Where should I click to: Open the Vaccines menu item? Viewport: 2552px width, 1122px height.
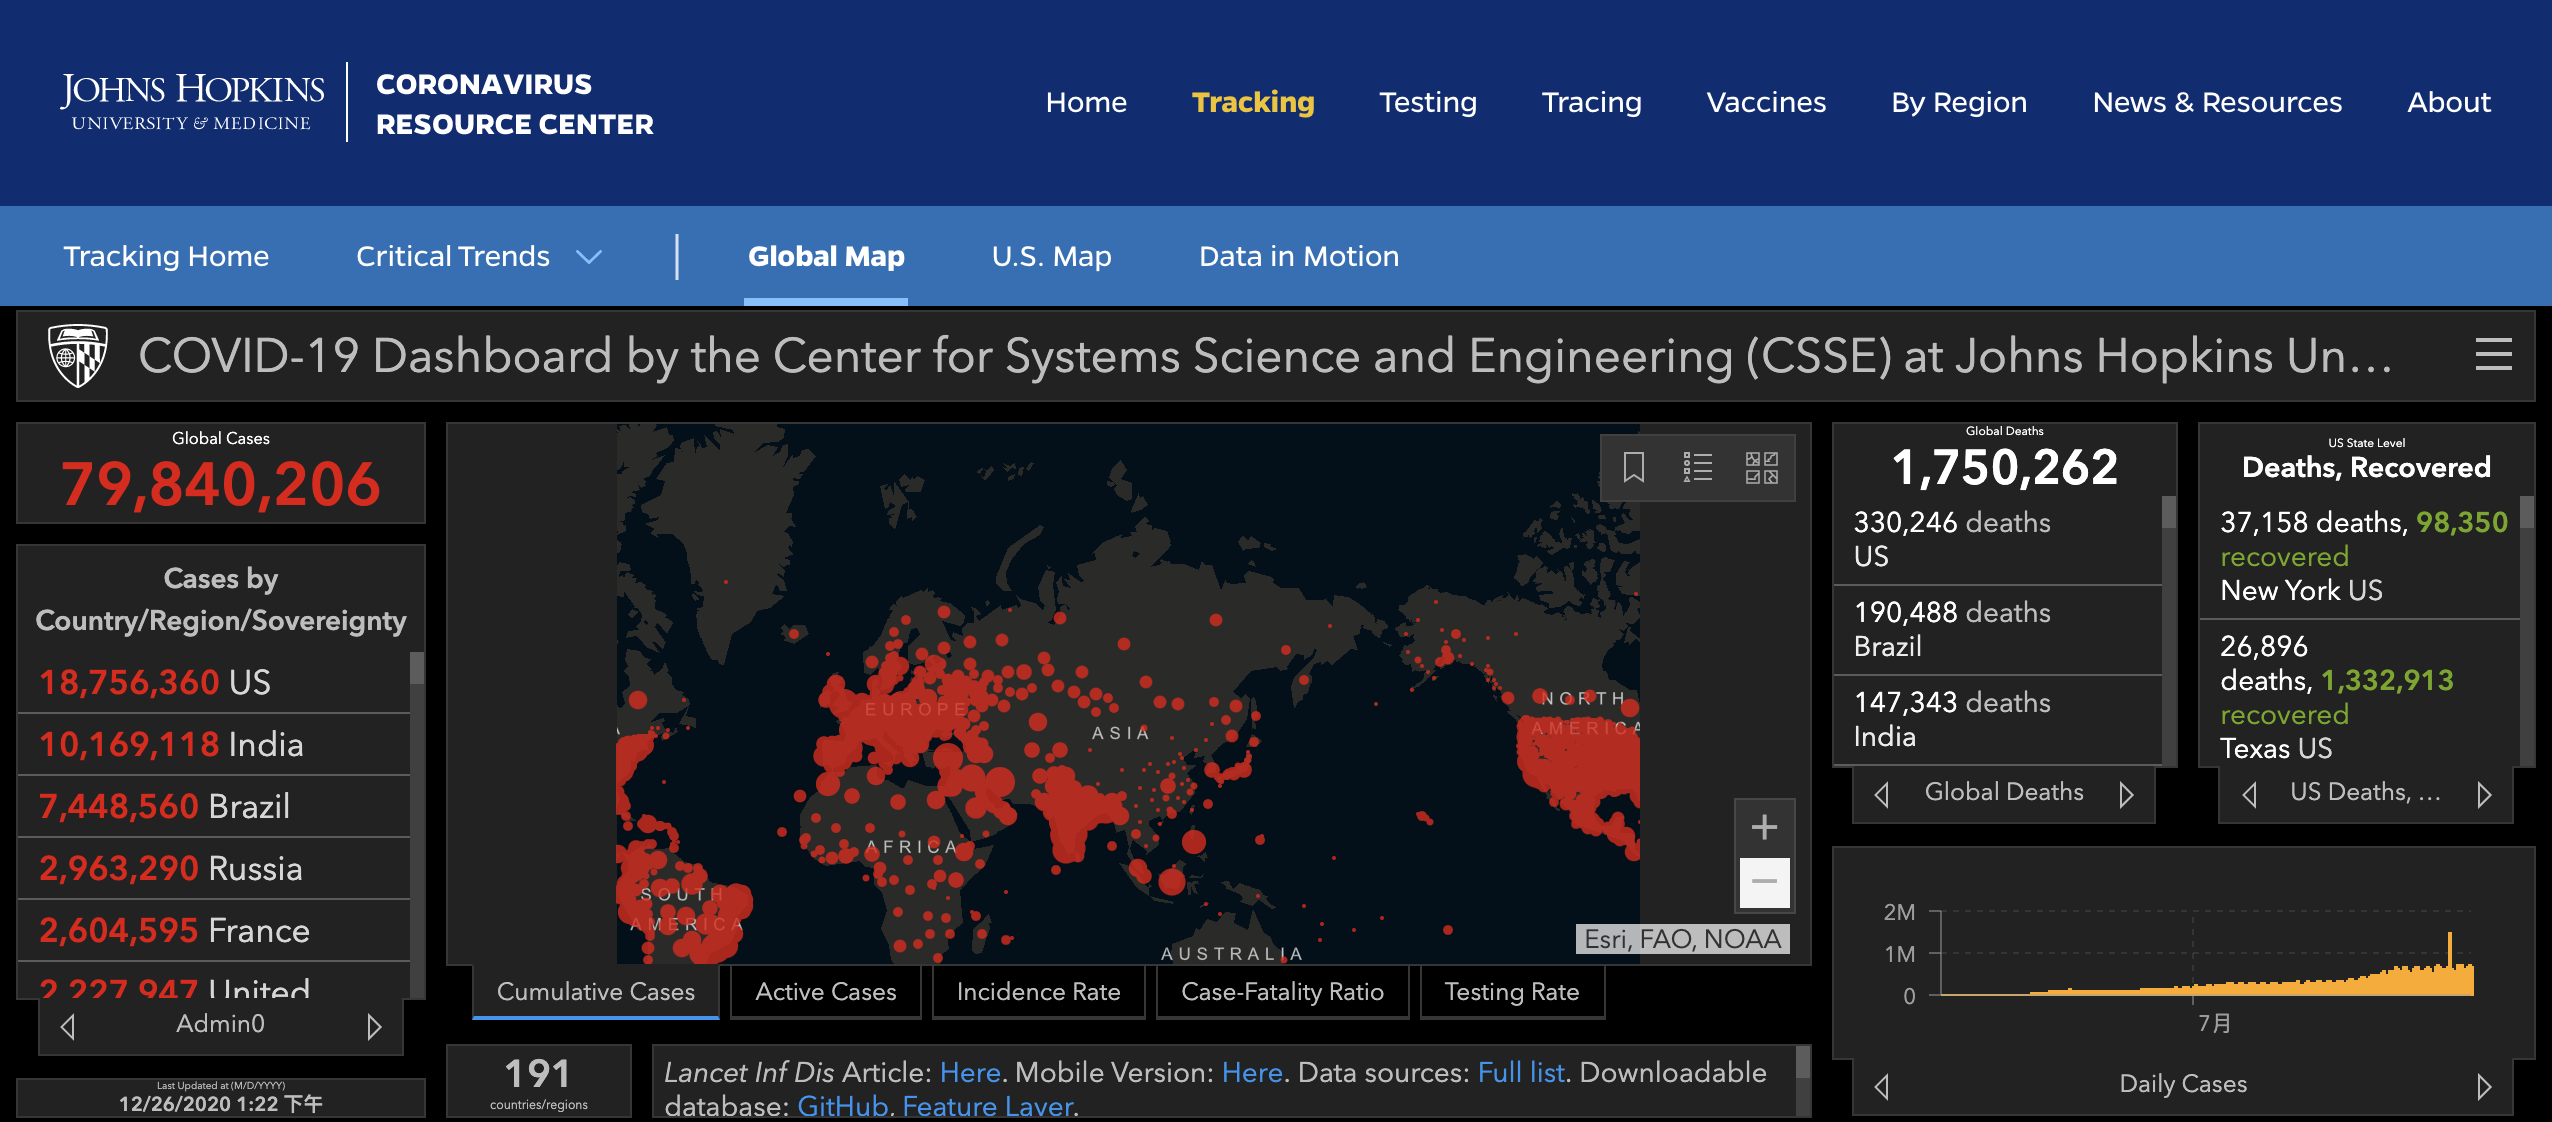[x=1766, y=102]
